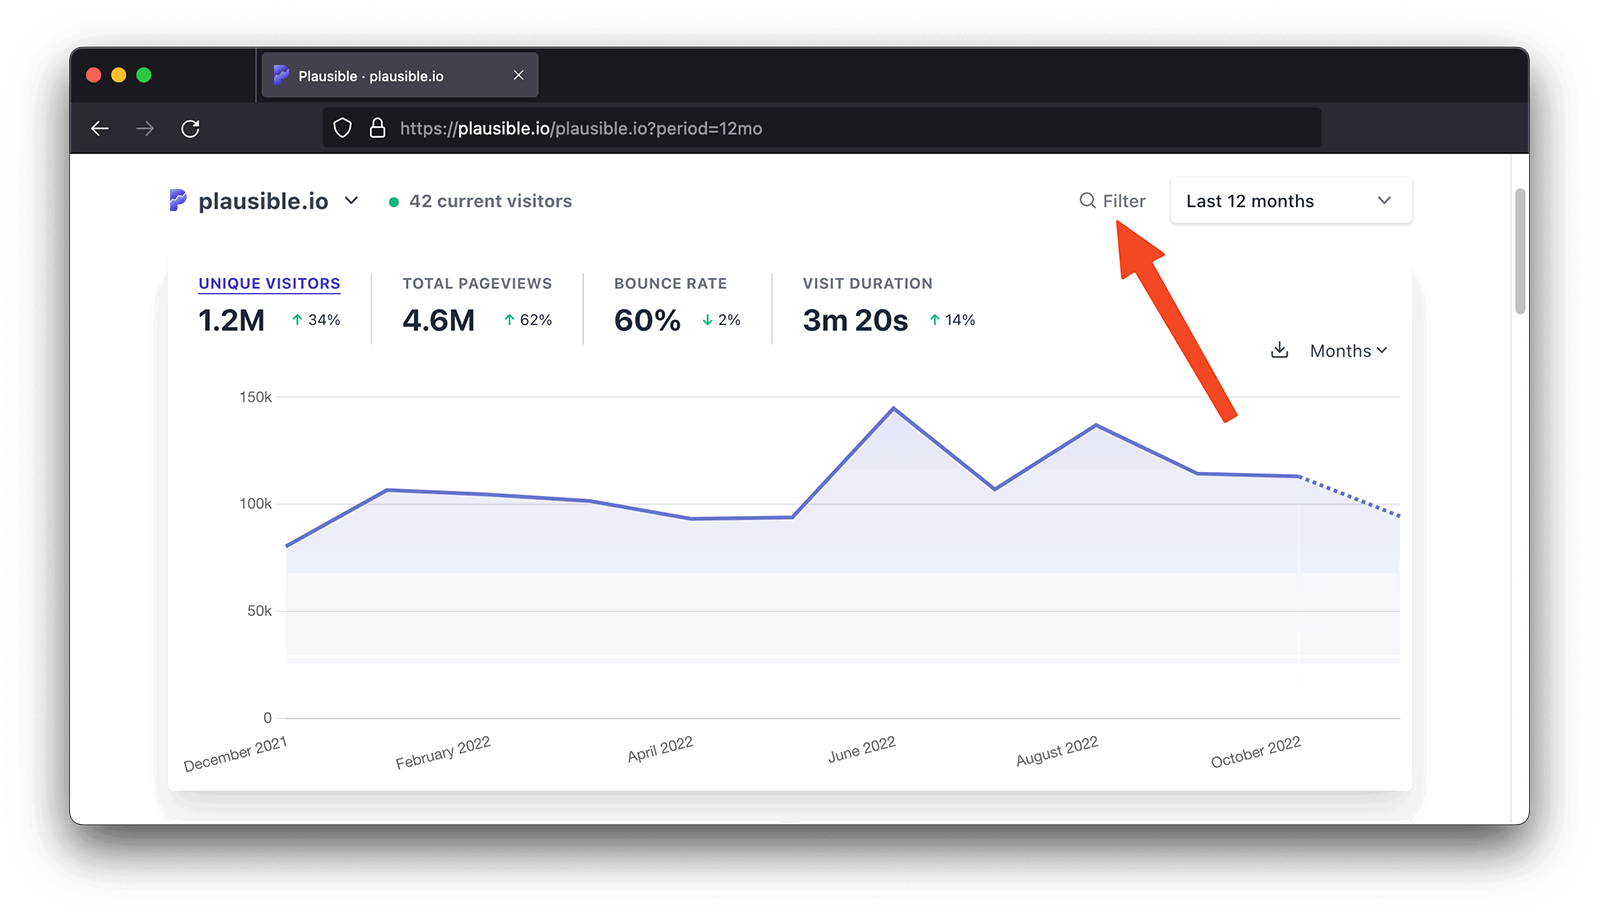Image resolution: width=1600 pixels, height=918 pixels.
Task: Click the Plausible logo icon
Action: click(178, 201)
